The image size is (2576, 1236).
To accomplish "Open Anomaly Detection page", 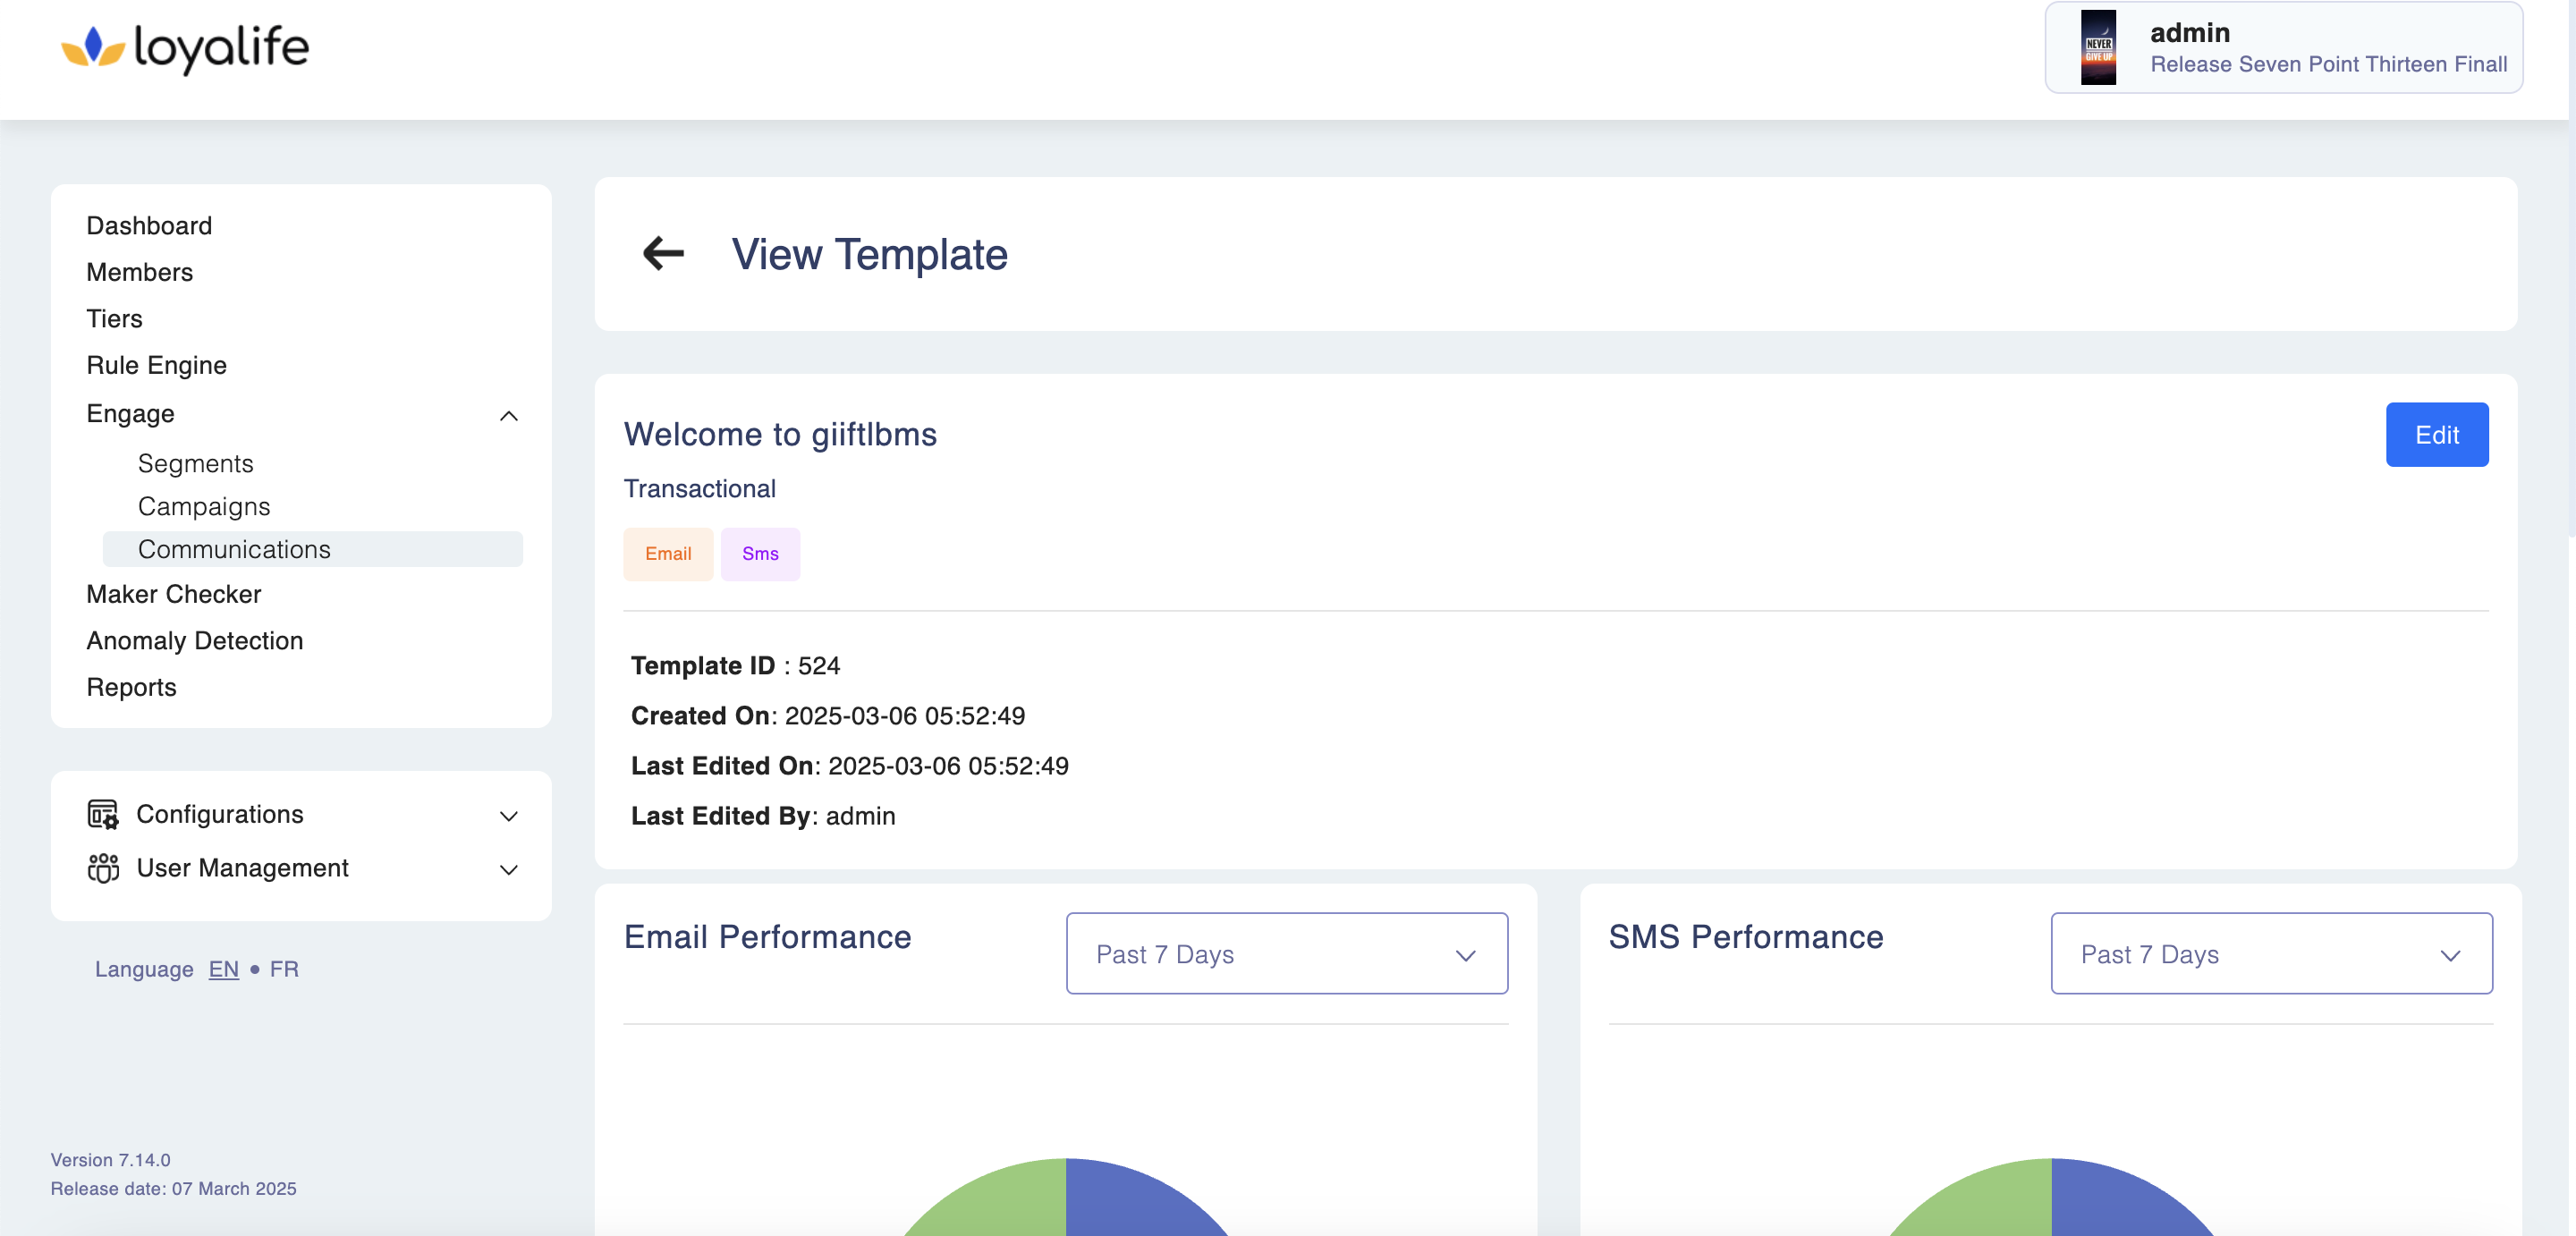I will pos(195,641).
